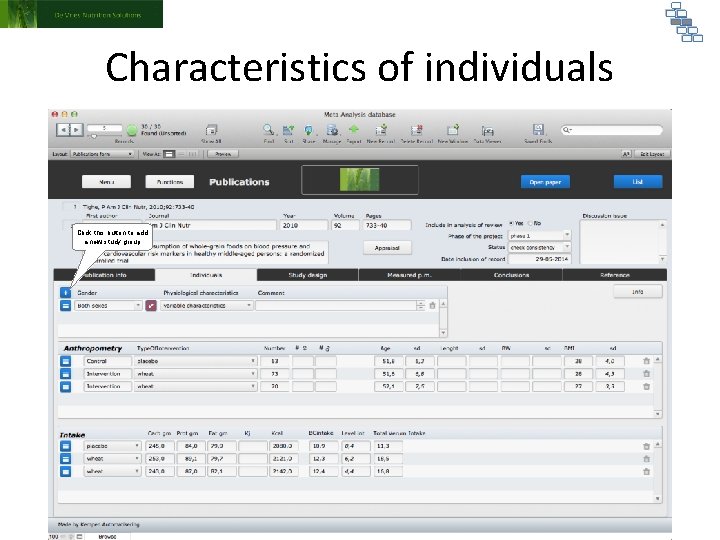
Task: Open the Status check consistency dropdown
Action: click(540, 247)
